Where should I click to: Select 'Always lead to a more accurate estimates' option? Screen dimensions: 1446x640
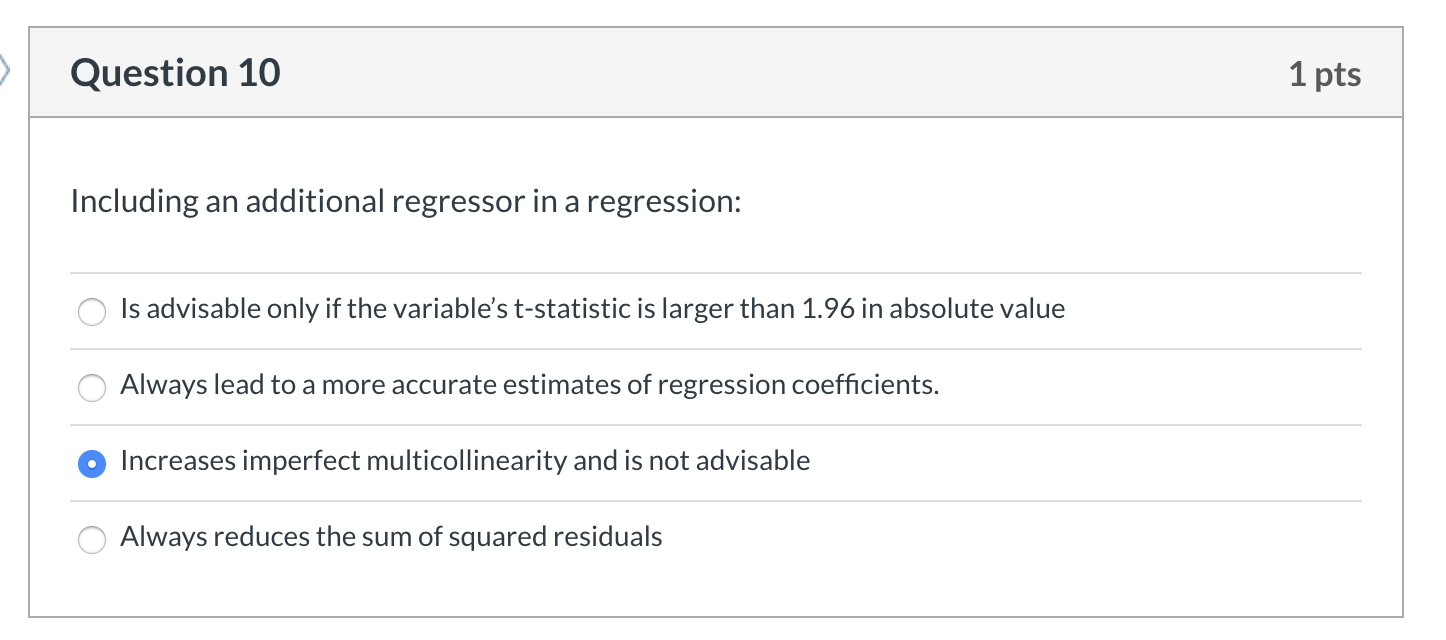pos(92,388)
